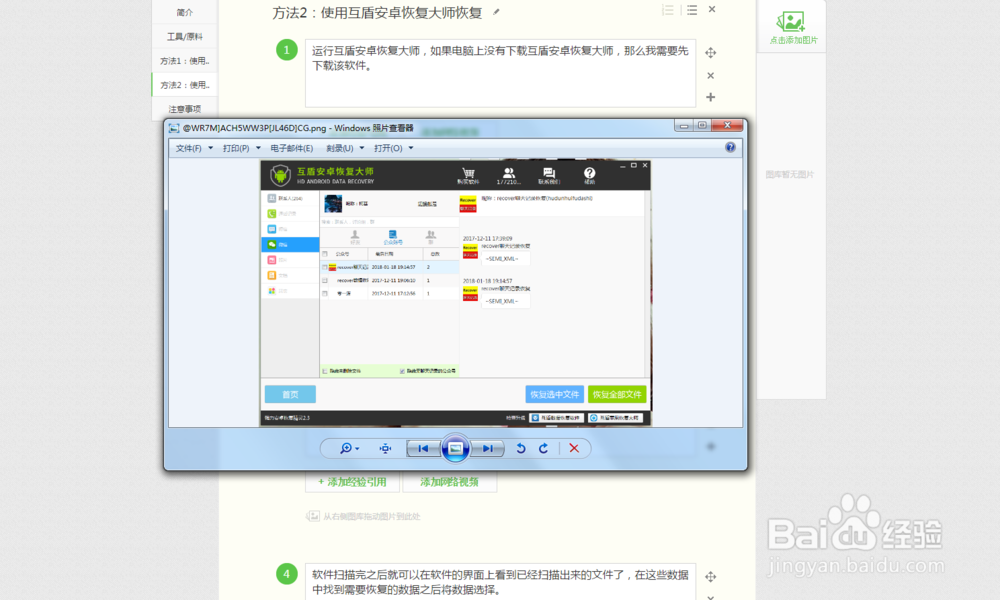Check the box beside the recover聊天记录 row
This screenshot has height=600, width=1000.
coord(325,267)
